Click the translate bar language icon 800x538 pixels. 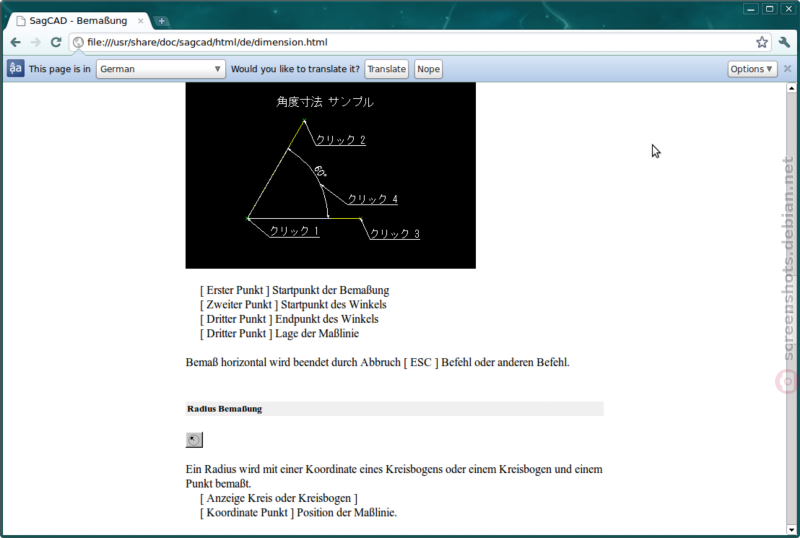15,68
